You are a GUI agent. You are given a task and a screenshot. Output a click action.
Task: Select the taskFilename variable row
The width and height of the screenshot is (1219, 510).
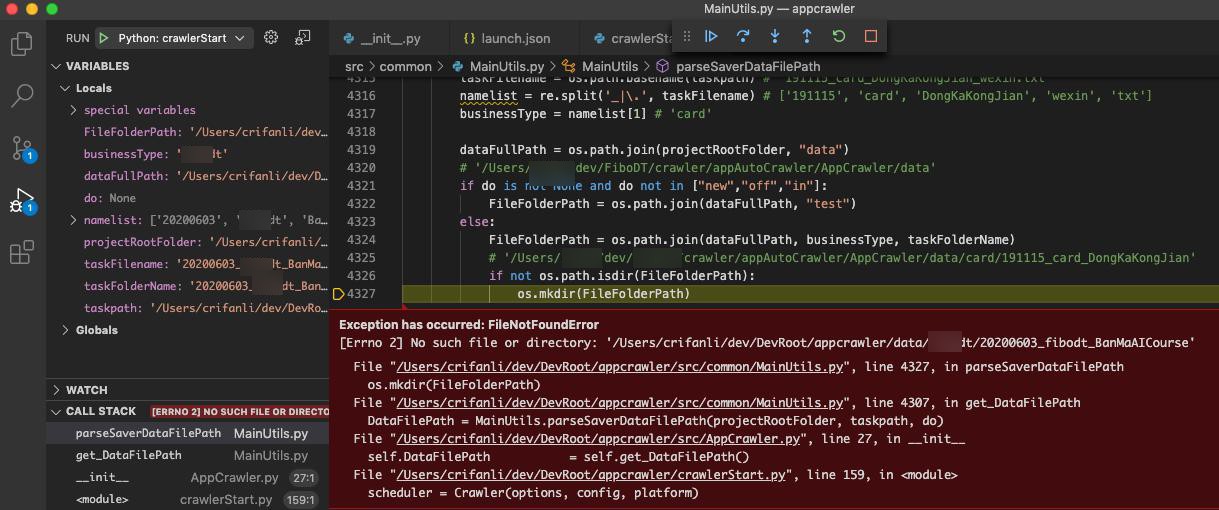click(x=187, y=264)
